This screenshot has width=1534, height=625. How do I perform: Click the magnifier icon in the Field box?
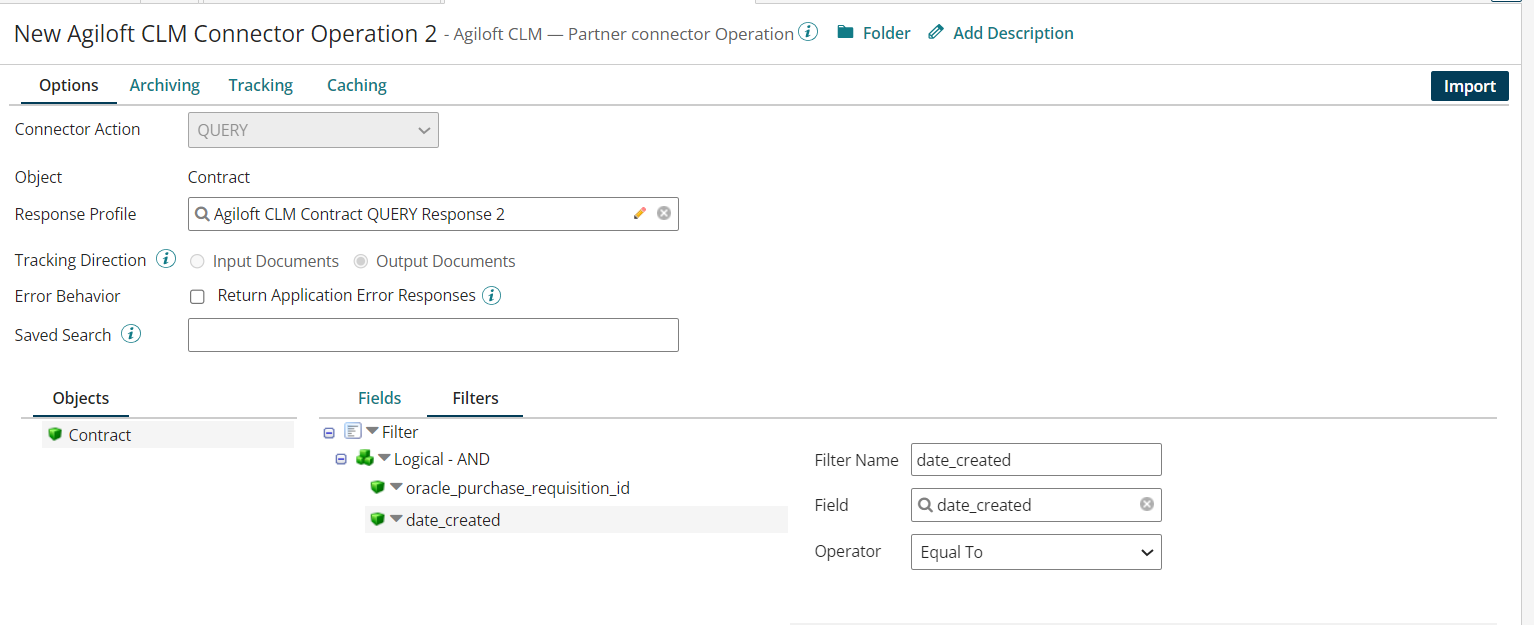(x=925, y=505)
